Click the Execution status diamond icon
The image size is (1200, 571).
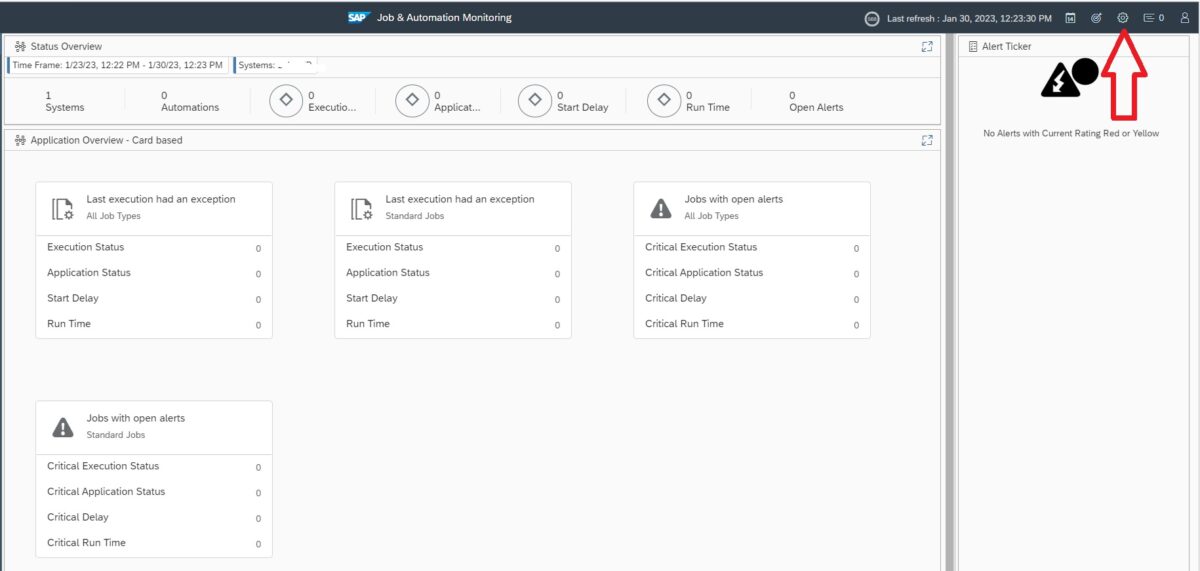[286, 100]
